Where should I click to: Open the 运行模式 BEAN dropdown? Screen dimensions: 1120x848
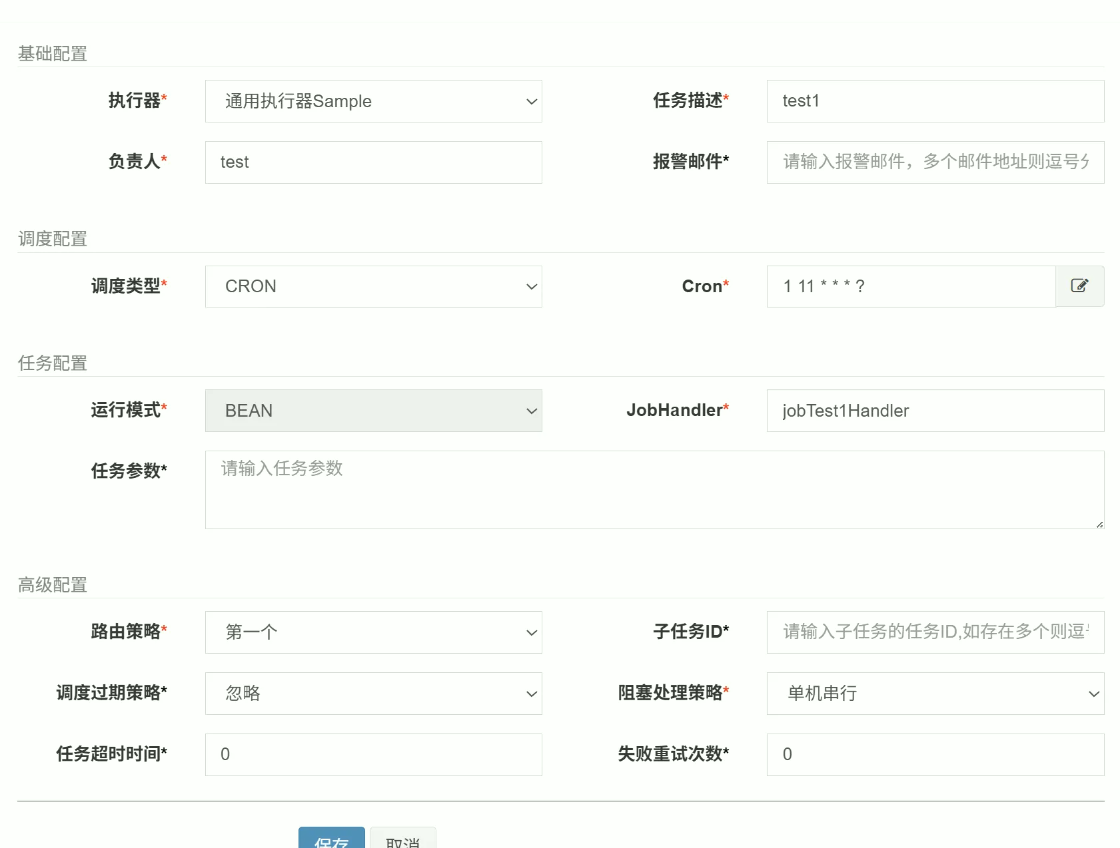[373, 411]
